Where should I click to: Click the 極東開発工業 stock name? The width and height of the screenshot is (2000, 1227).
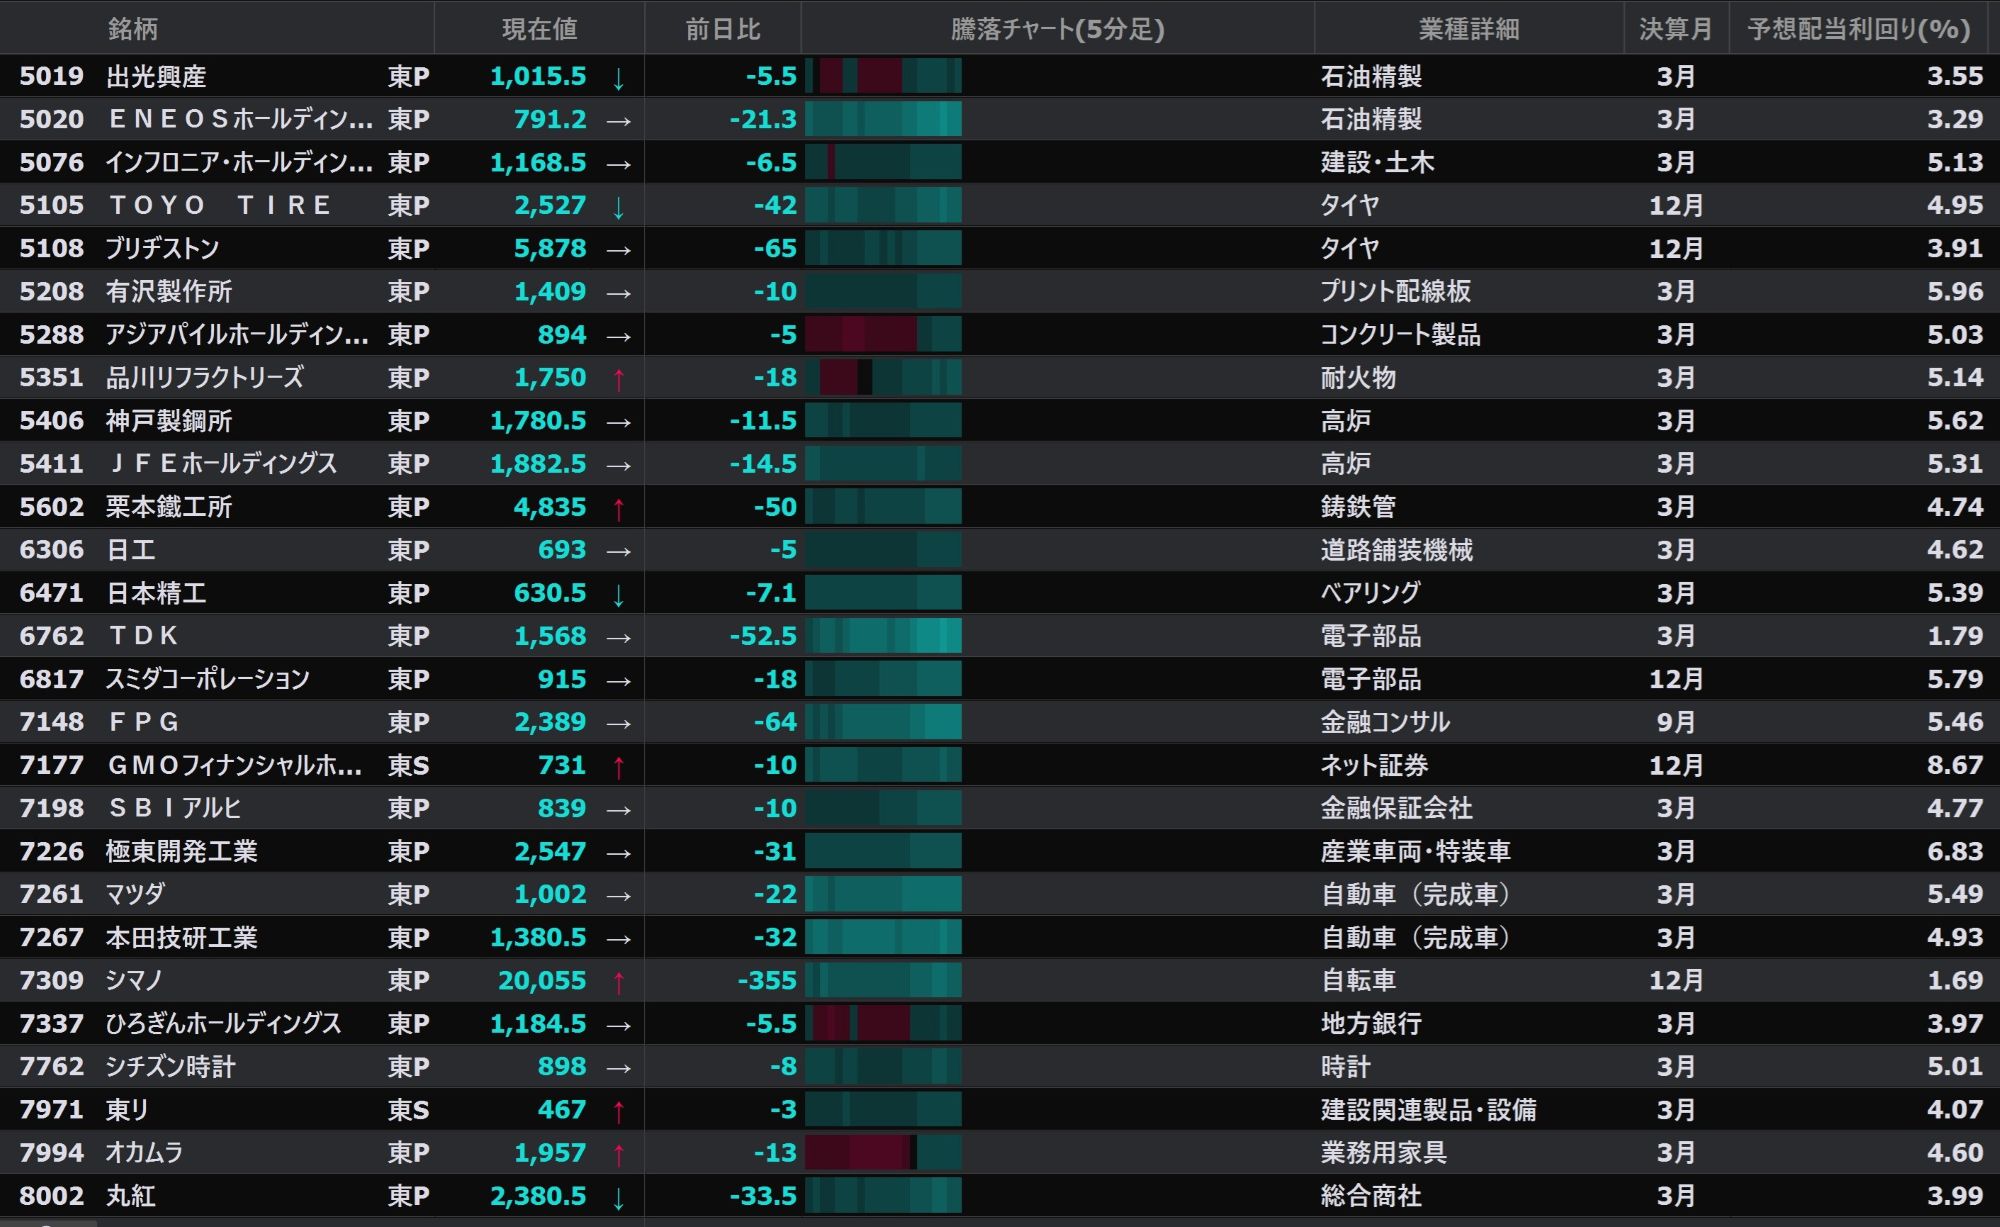(x=182, y=851)
